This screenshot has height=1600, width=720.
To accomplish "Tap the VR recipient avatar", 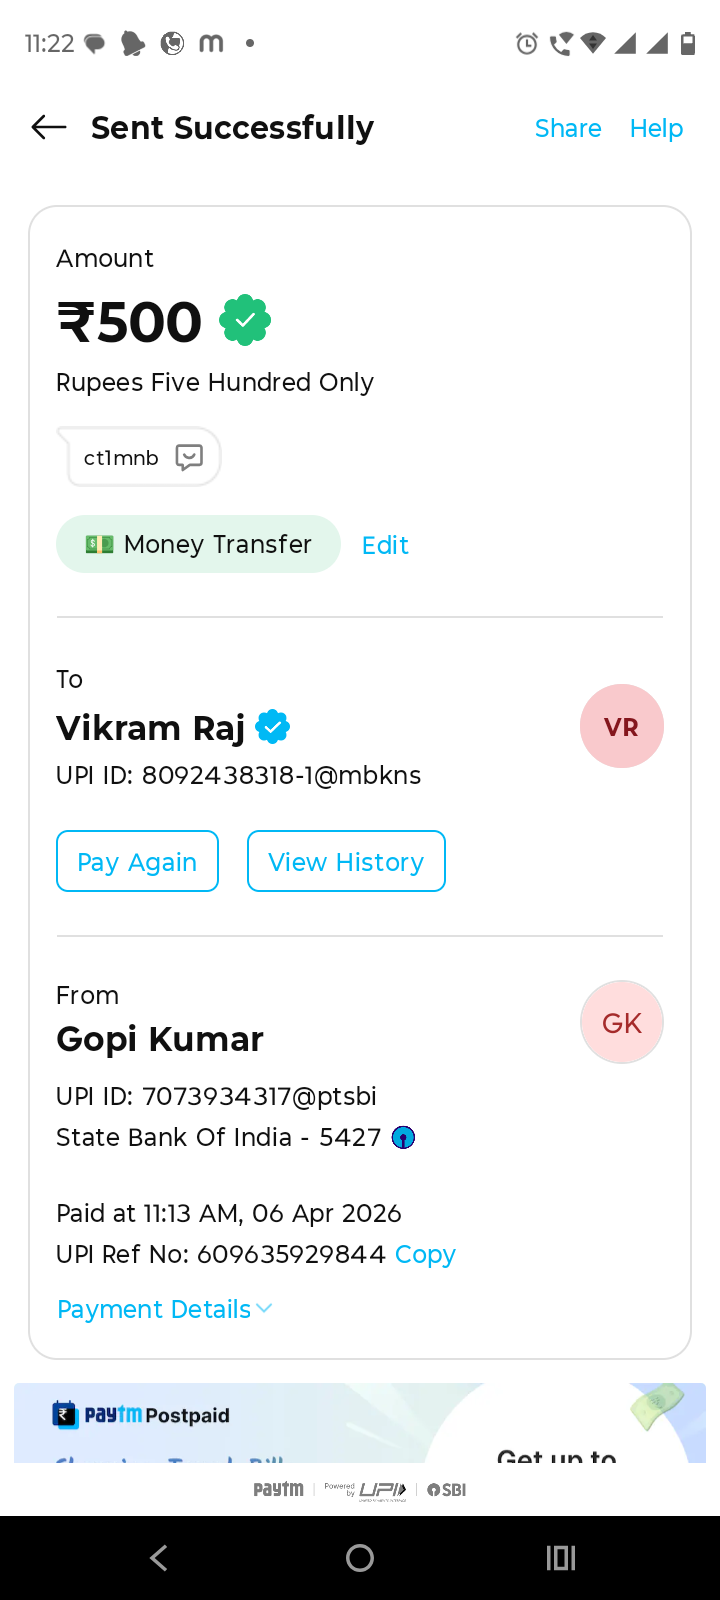I will [x=621, y=726].
